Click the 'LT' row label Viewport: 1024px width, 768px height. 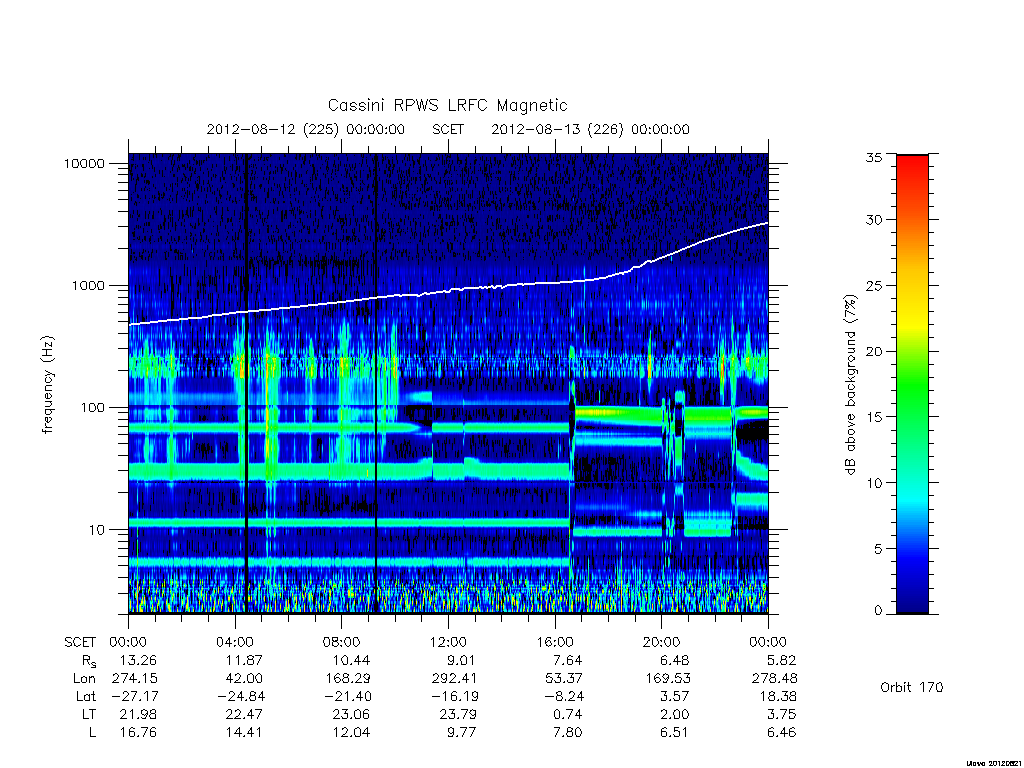[x=89, y=714]
